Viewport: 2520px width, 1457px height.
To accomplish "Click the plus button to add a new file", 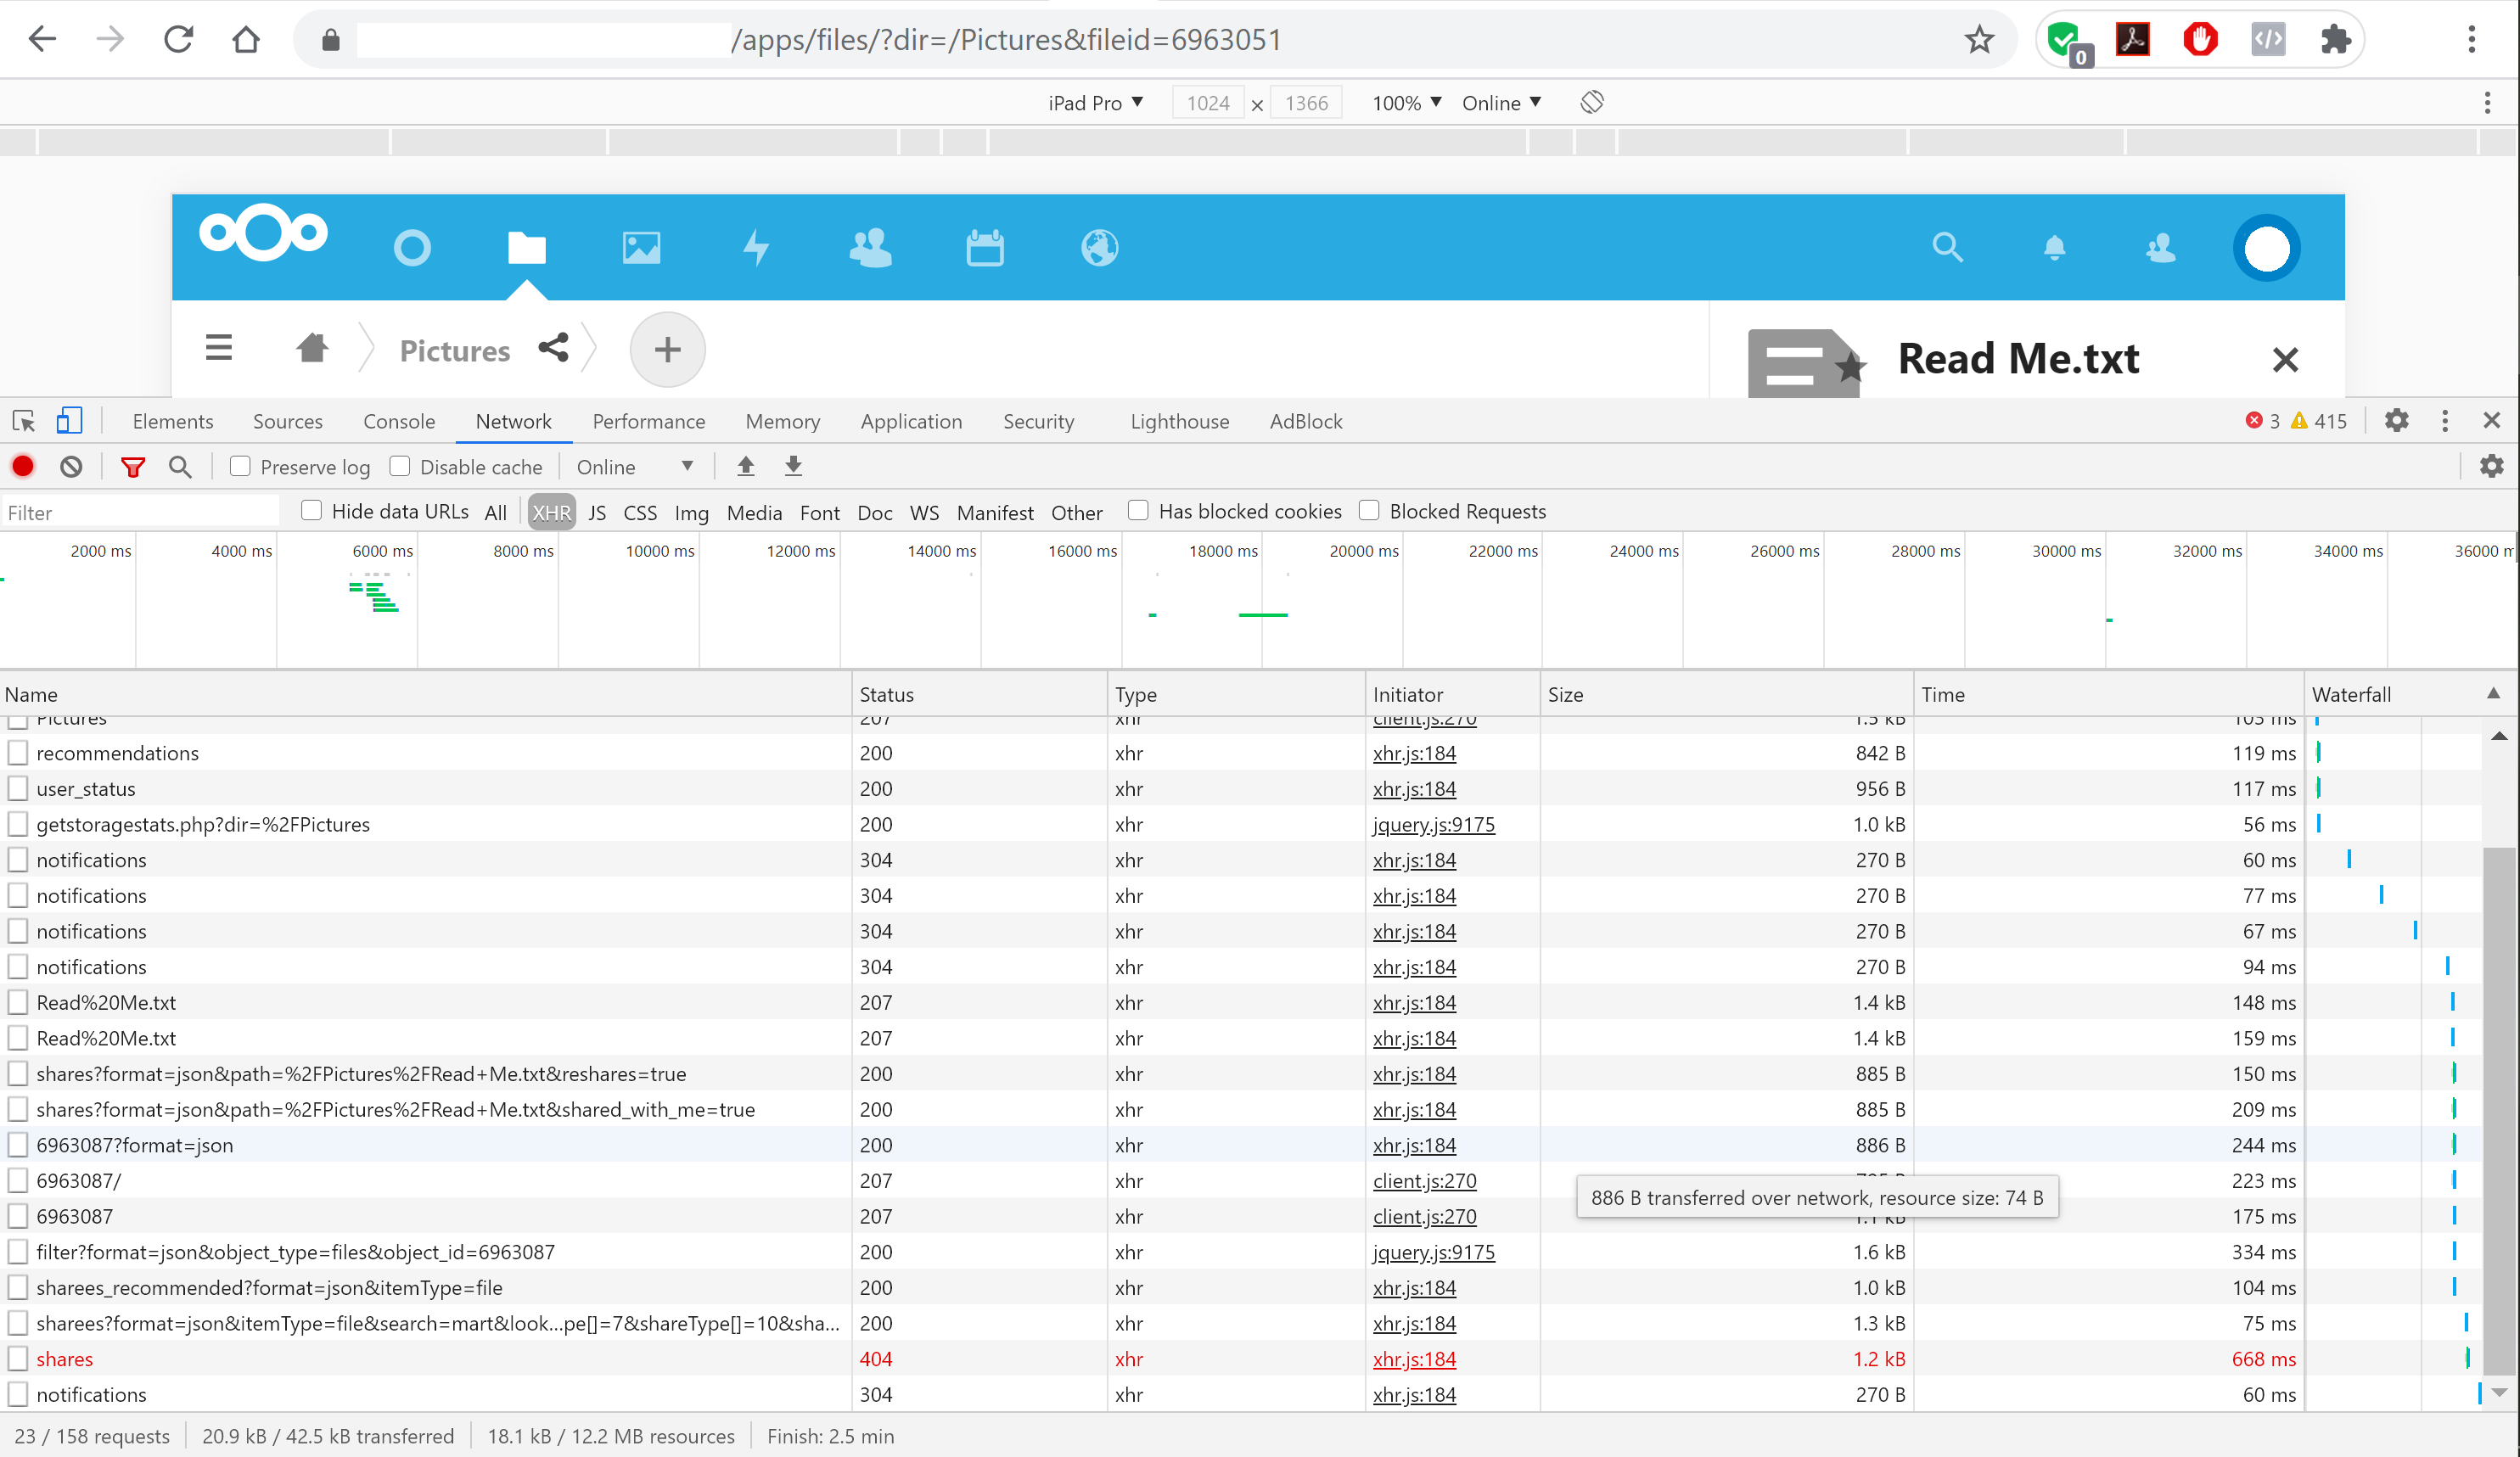I will tap(667, 349).
